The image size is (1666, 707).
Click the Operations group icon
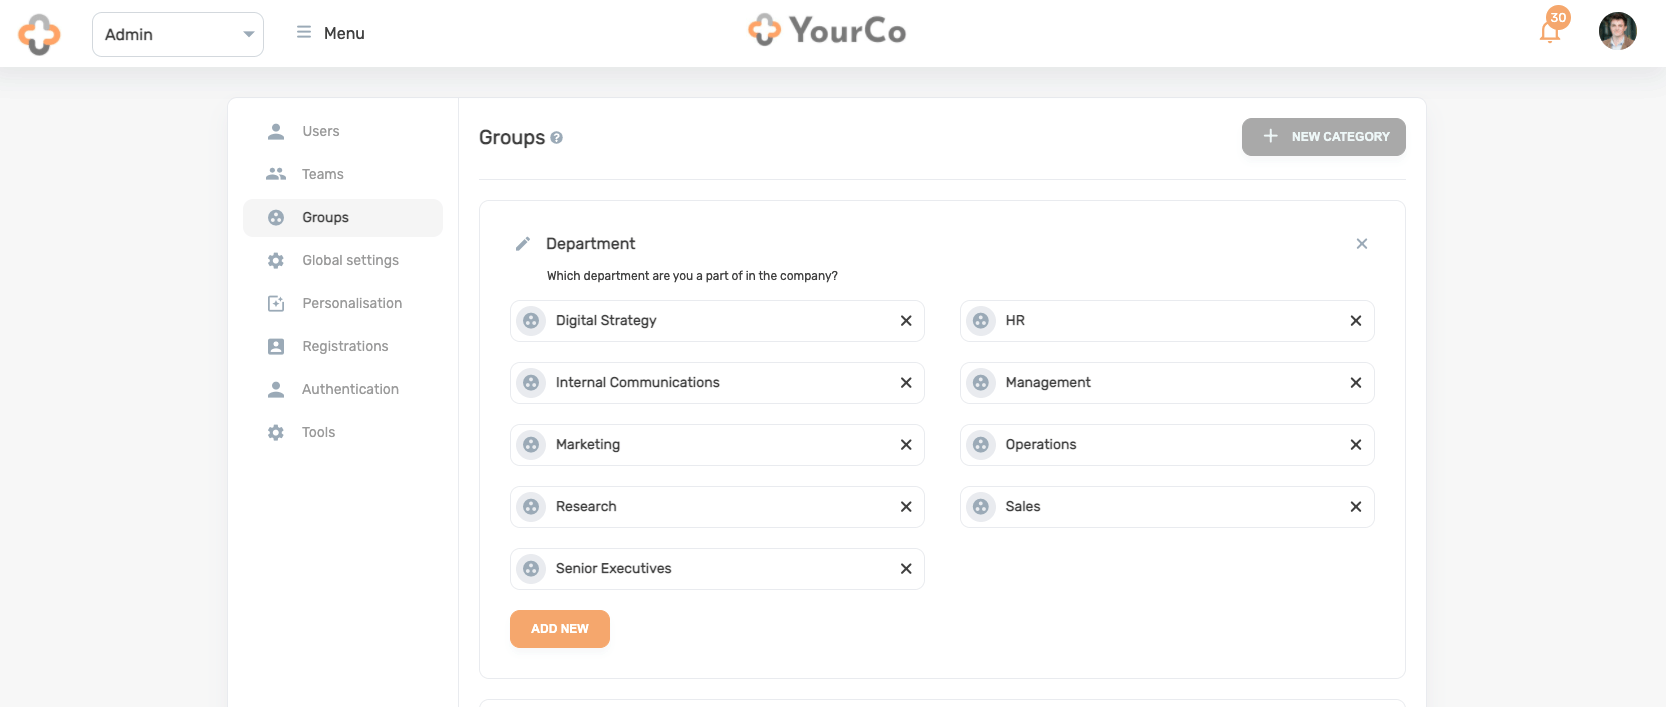pos(981,445)
